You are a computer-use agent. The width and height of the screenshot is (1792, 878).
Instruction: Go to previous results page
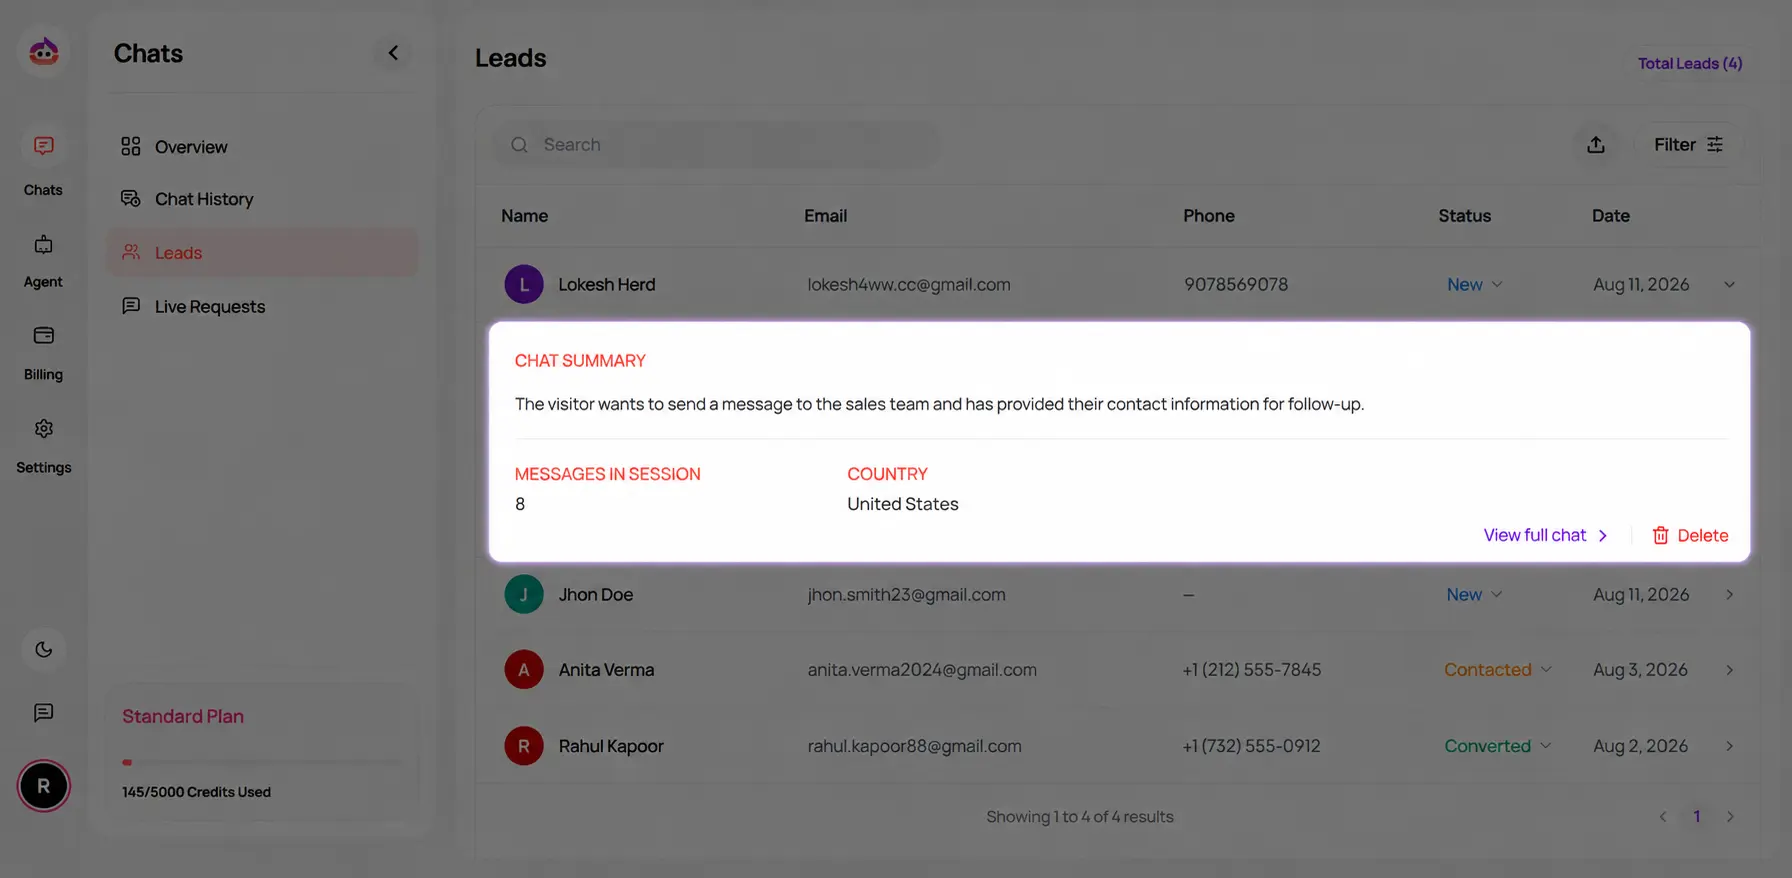pos(1663,817)
